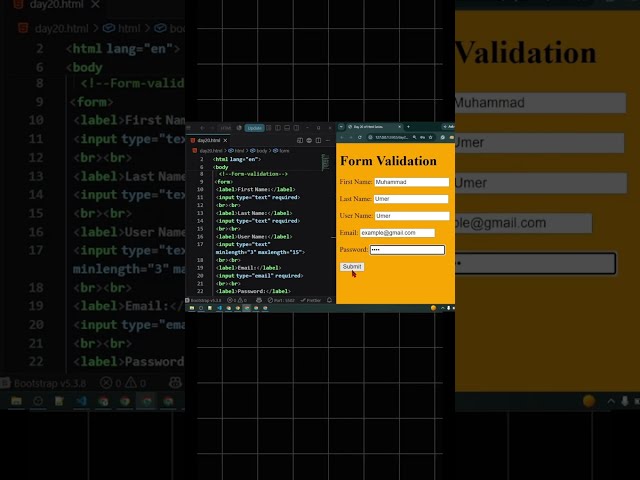The image size is (640, 480).
Task: Click the browser back button
Action: (x=342, y=138)
